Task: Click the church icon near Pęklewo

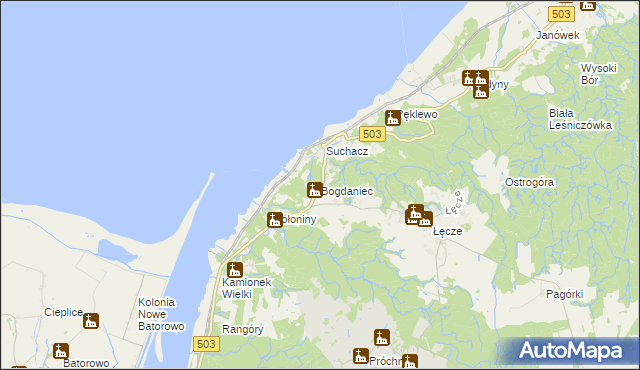Action: click(393, 118)
